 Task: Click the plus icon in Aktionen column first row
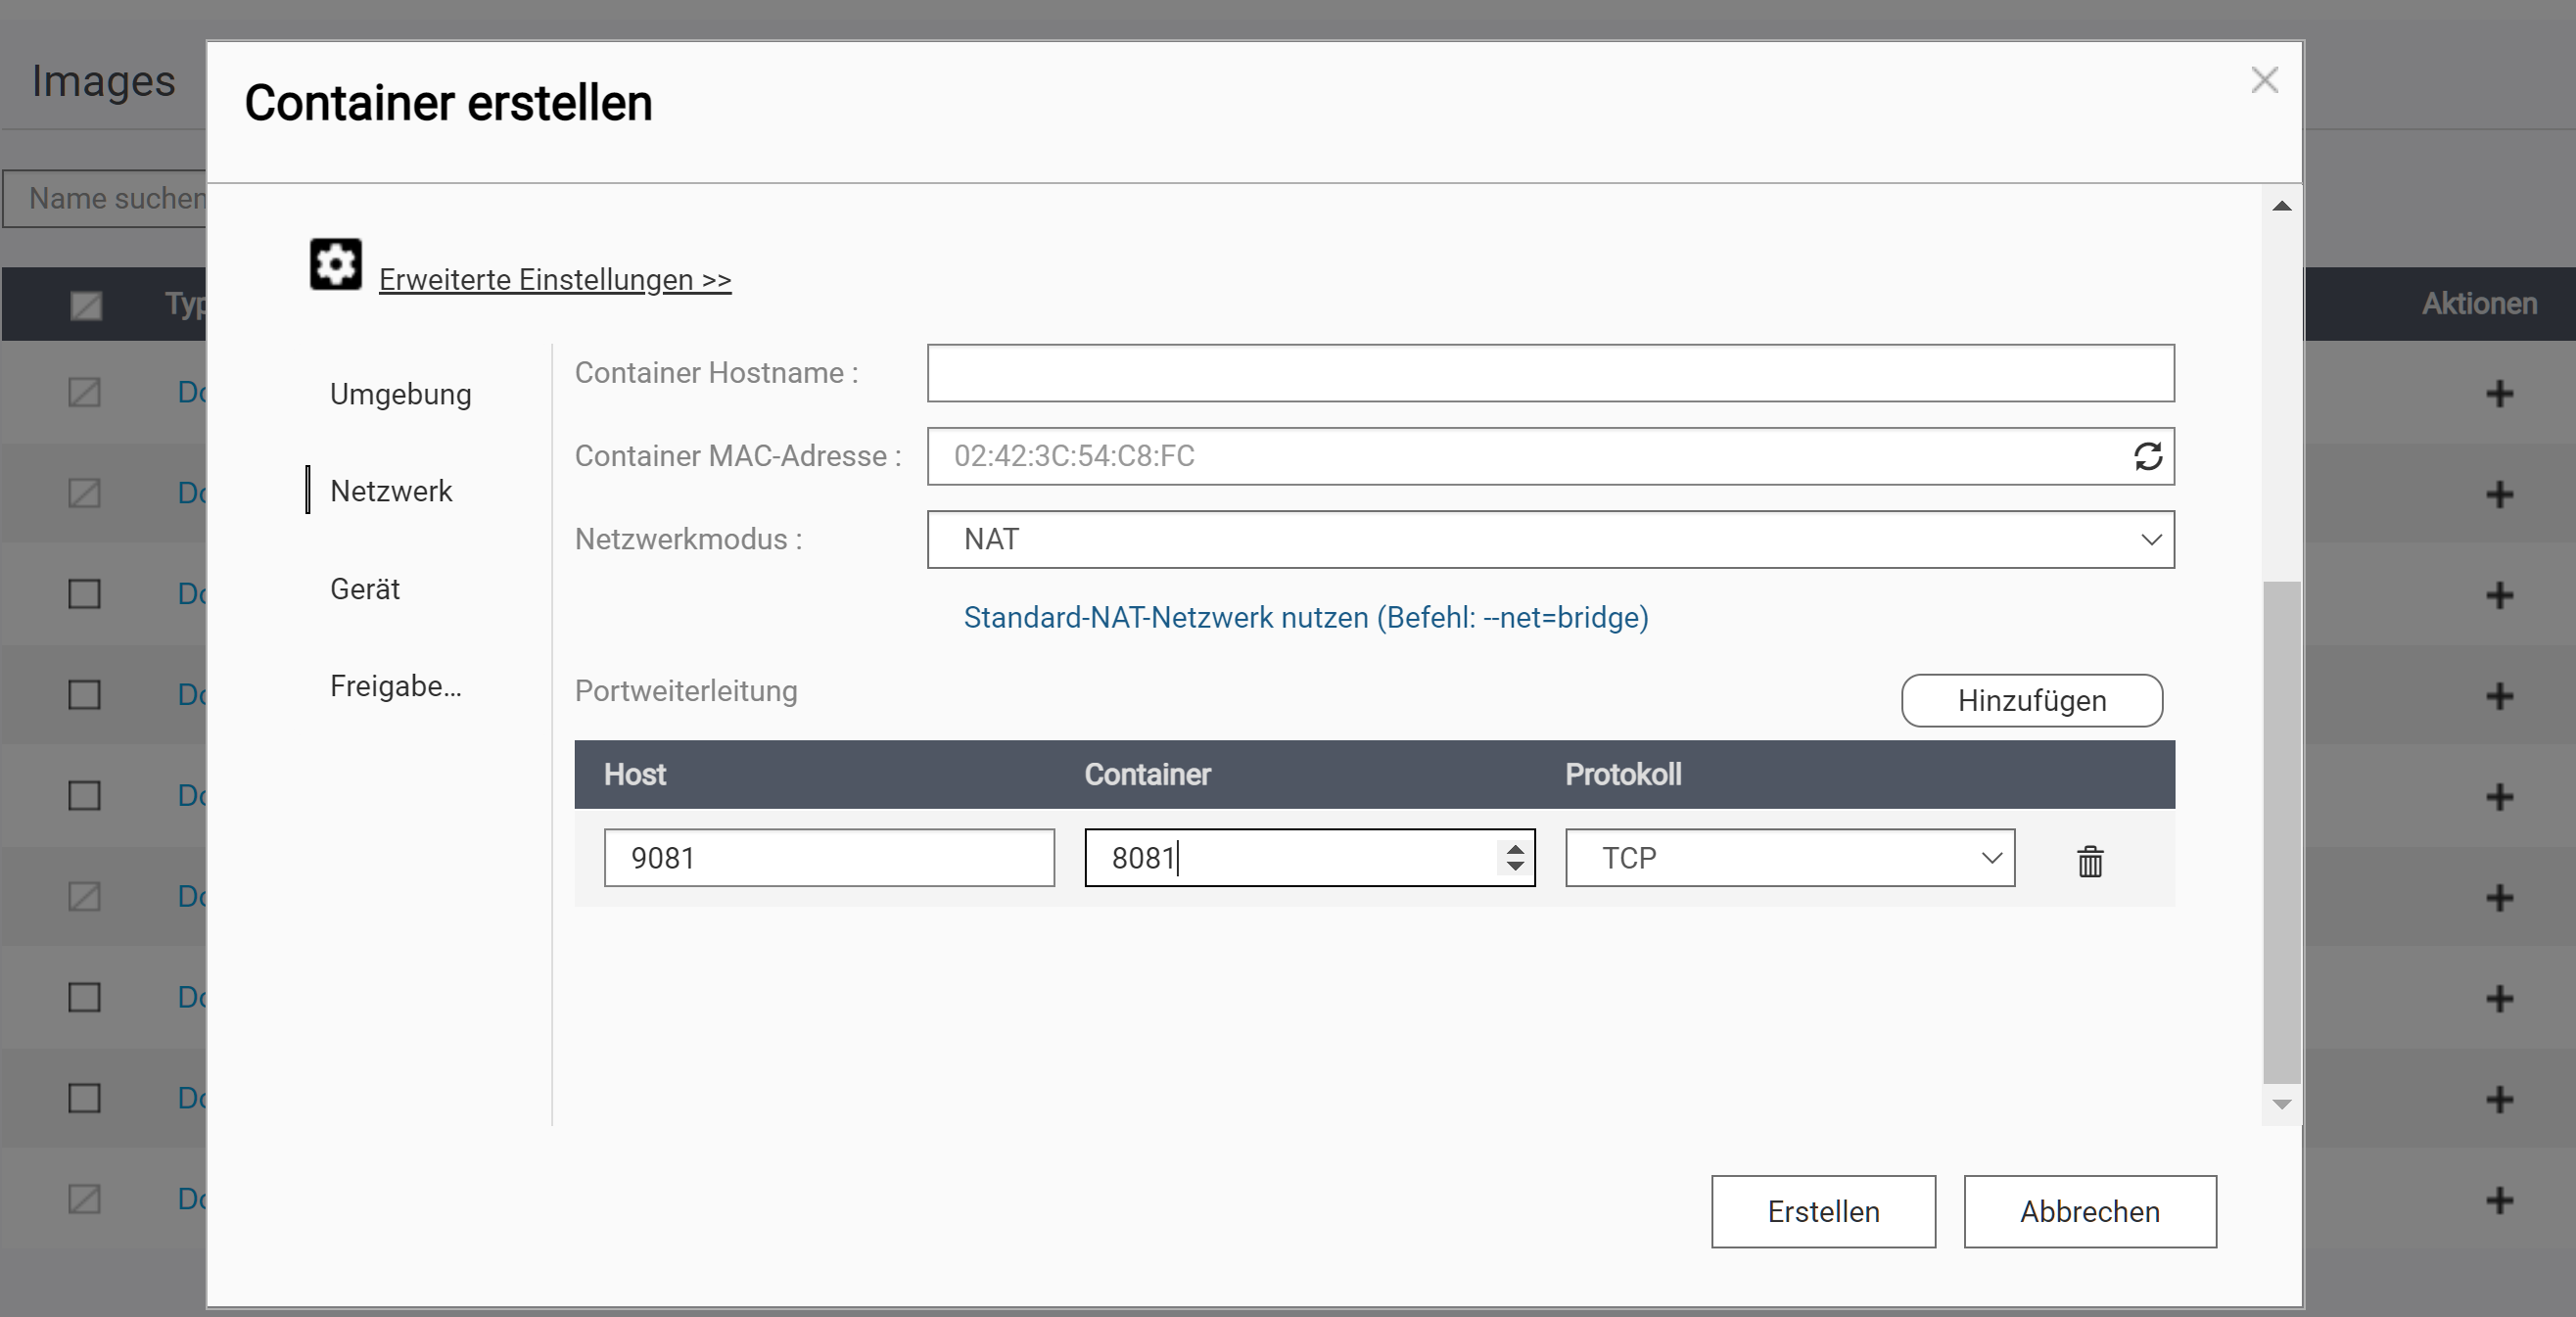[x=2499, y=393]
